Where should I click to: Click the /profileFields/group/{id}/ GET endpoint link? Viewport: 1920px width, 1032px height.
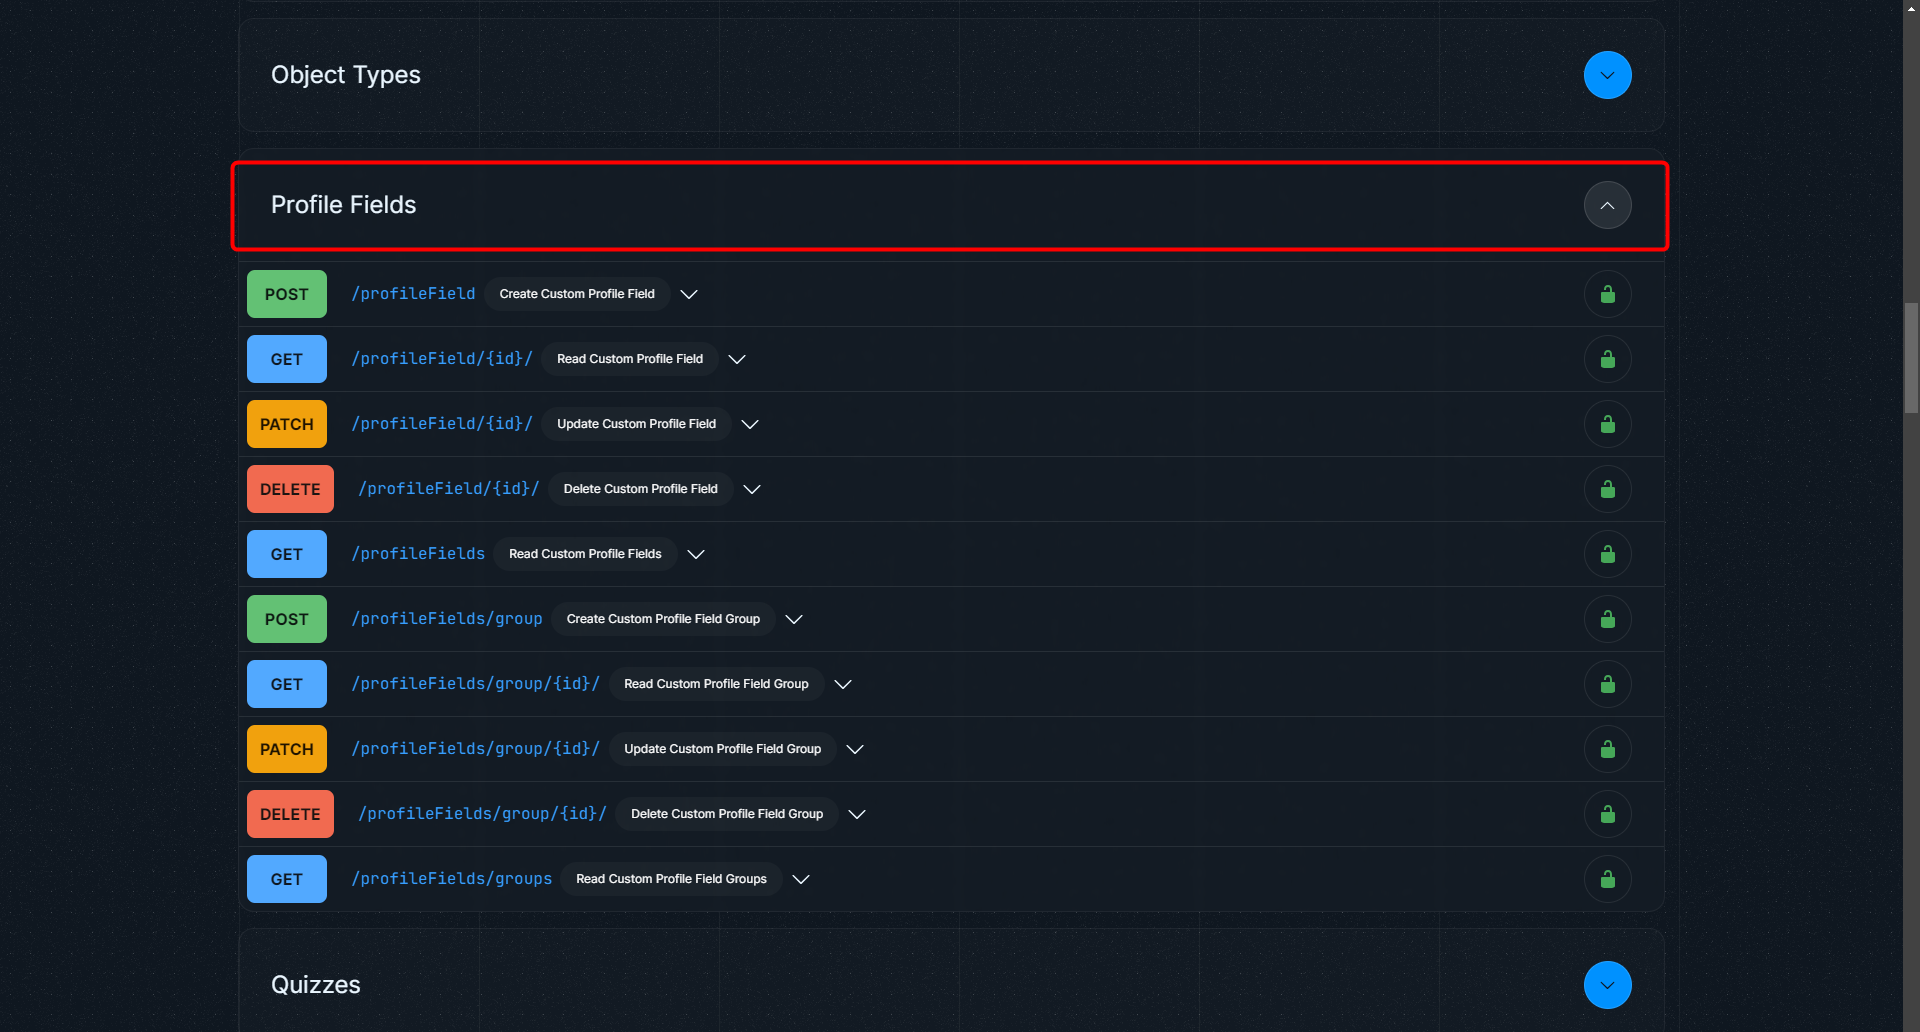tap(475, 684)
